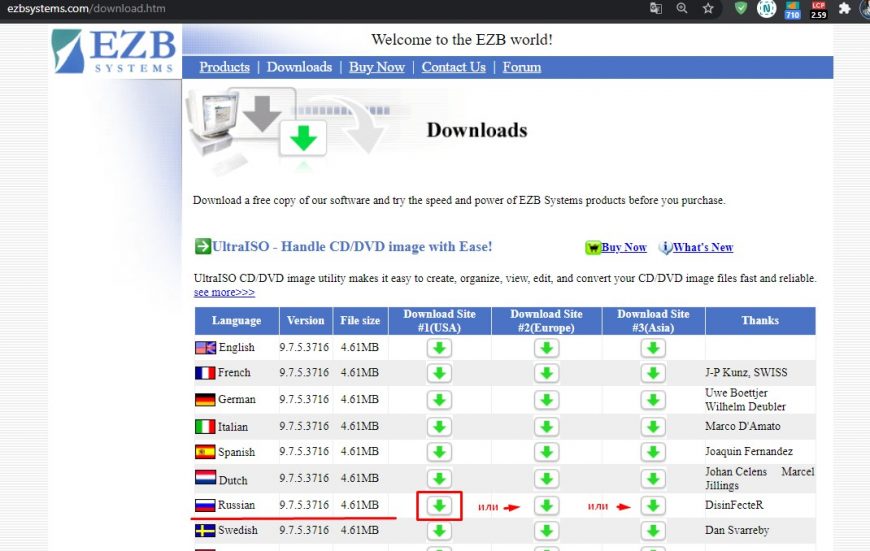870x551 pixels.
Task: Follow the see more>>> link
Action: click(224, 292)
